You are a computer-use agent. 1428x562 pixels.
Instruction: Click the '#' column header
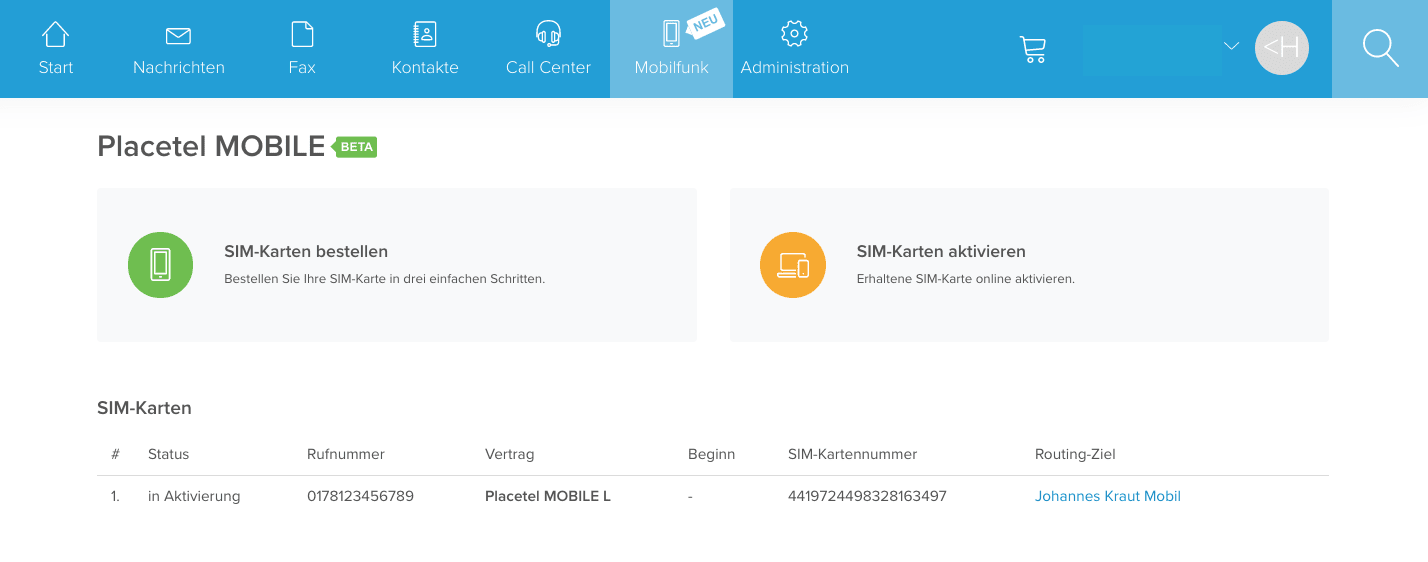click(x=115, y=454)
